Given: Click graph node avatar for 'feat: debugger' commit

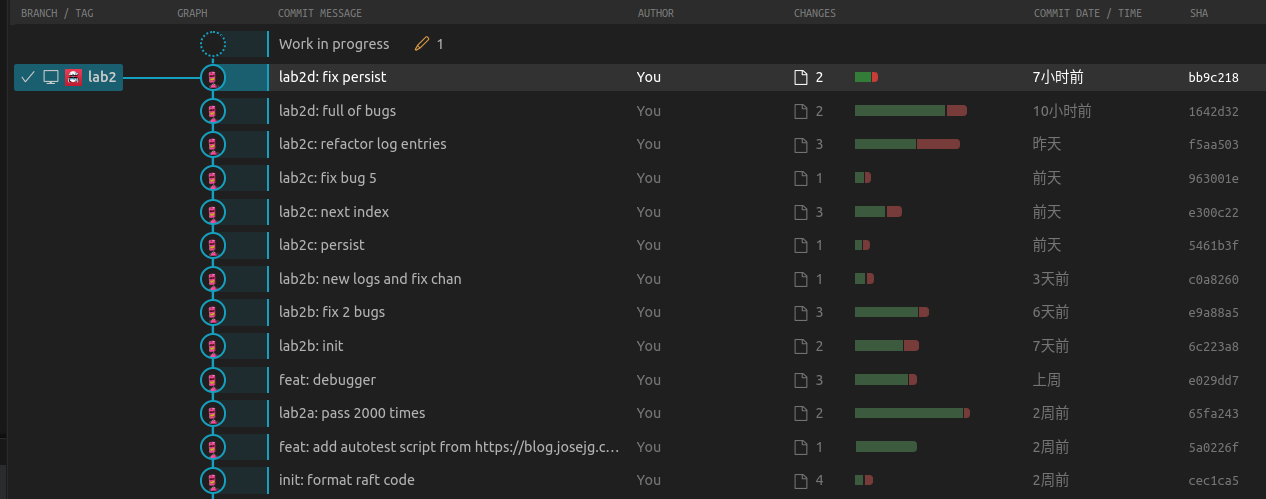Looking at the screenshot, I should [x=212, y=380].
